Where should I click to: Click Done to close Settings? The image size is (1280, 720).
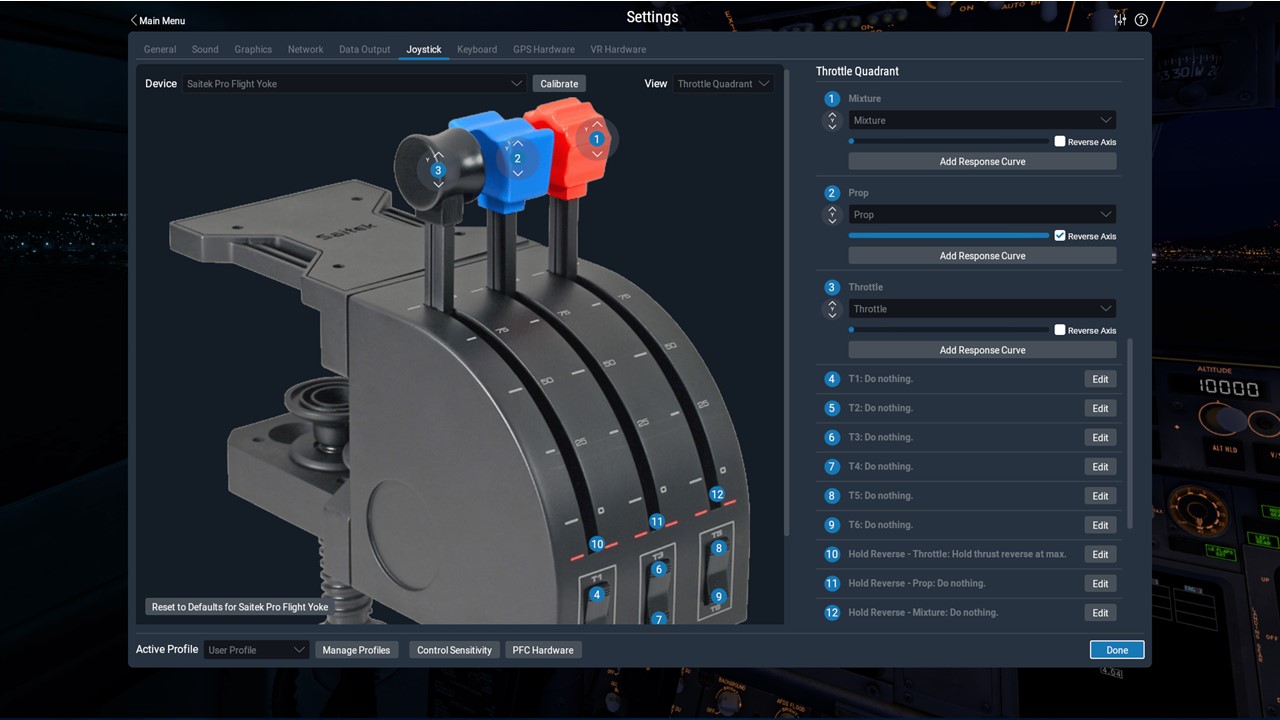pos(1117,650)
